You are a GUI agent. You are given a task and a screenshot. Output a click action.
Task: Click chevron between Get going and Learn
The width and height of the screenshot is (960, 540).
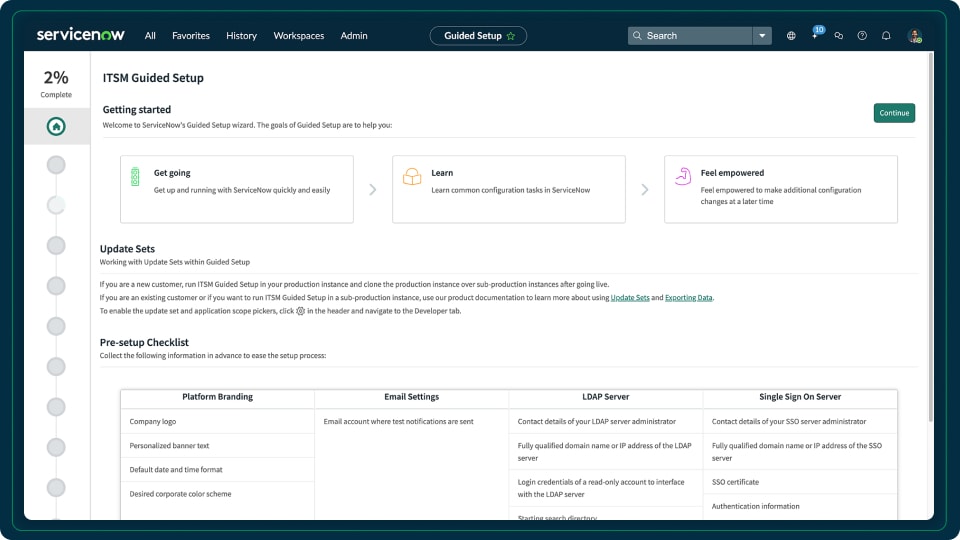(x=373, y=189)
